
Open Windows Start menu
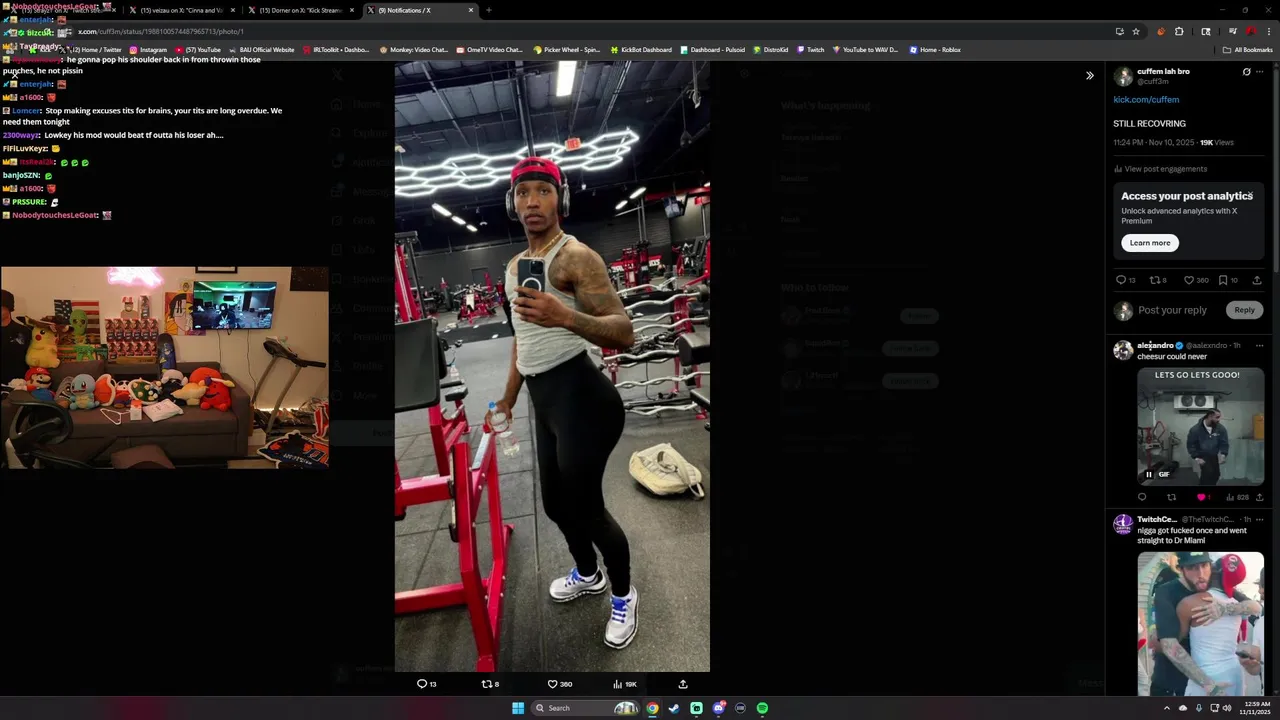[x=518, y=708]
